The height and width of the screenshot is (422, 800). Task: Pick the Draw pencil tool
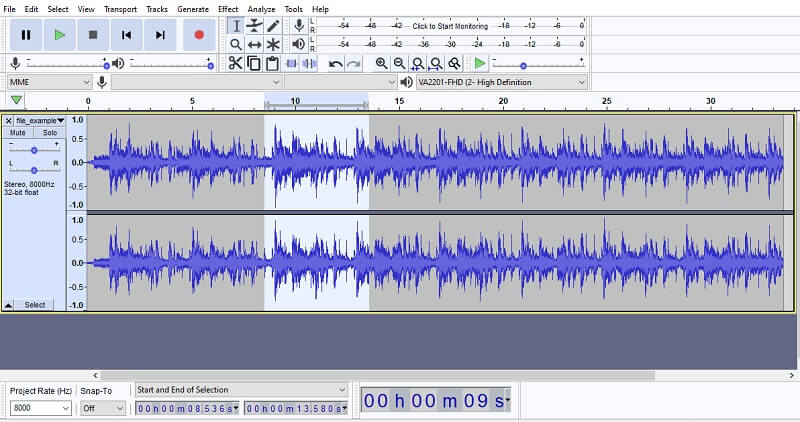click(x=273, y=25)
